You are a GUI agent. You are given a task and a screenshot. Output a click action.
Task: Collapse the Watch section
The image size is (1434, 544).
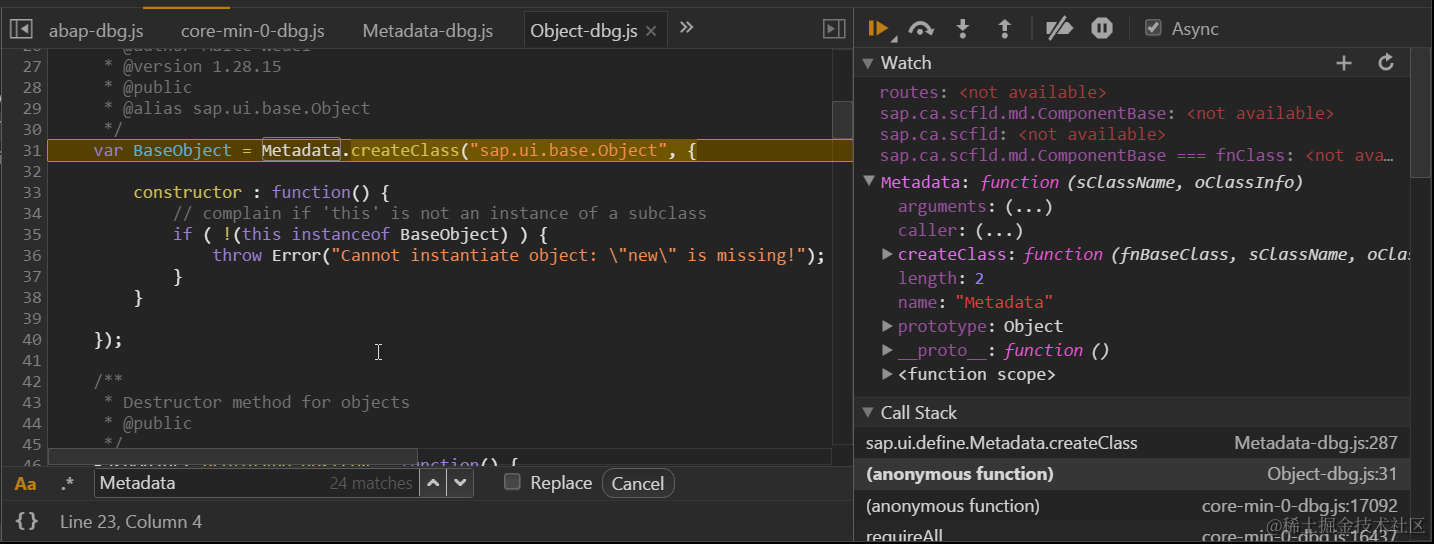click(x=867, y=63)
